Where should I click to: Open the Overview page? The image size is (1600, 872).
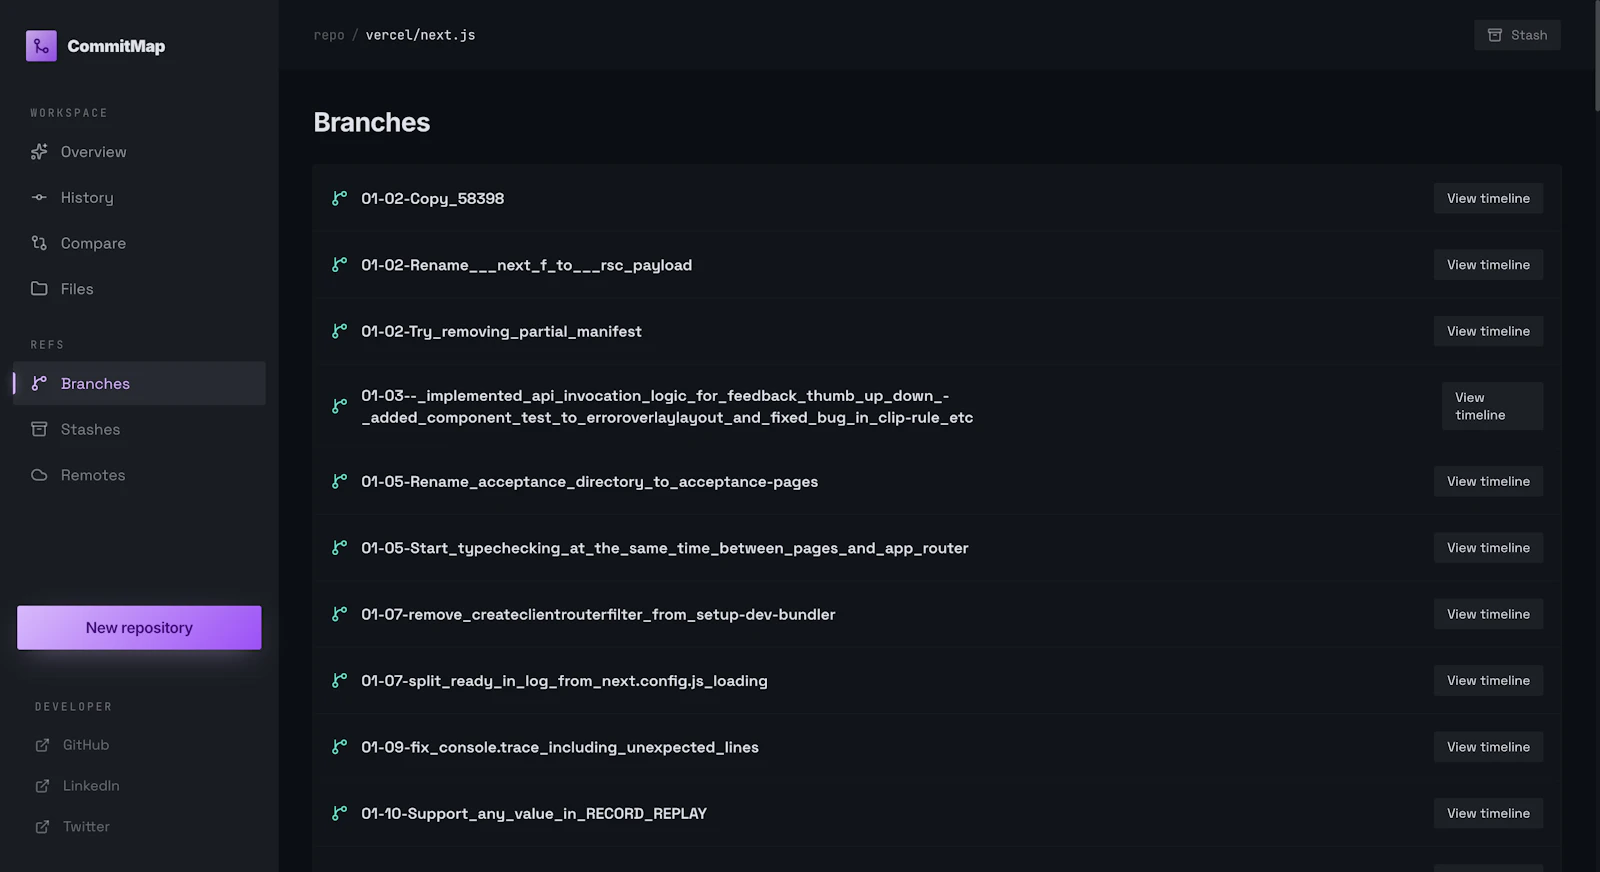140,152
